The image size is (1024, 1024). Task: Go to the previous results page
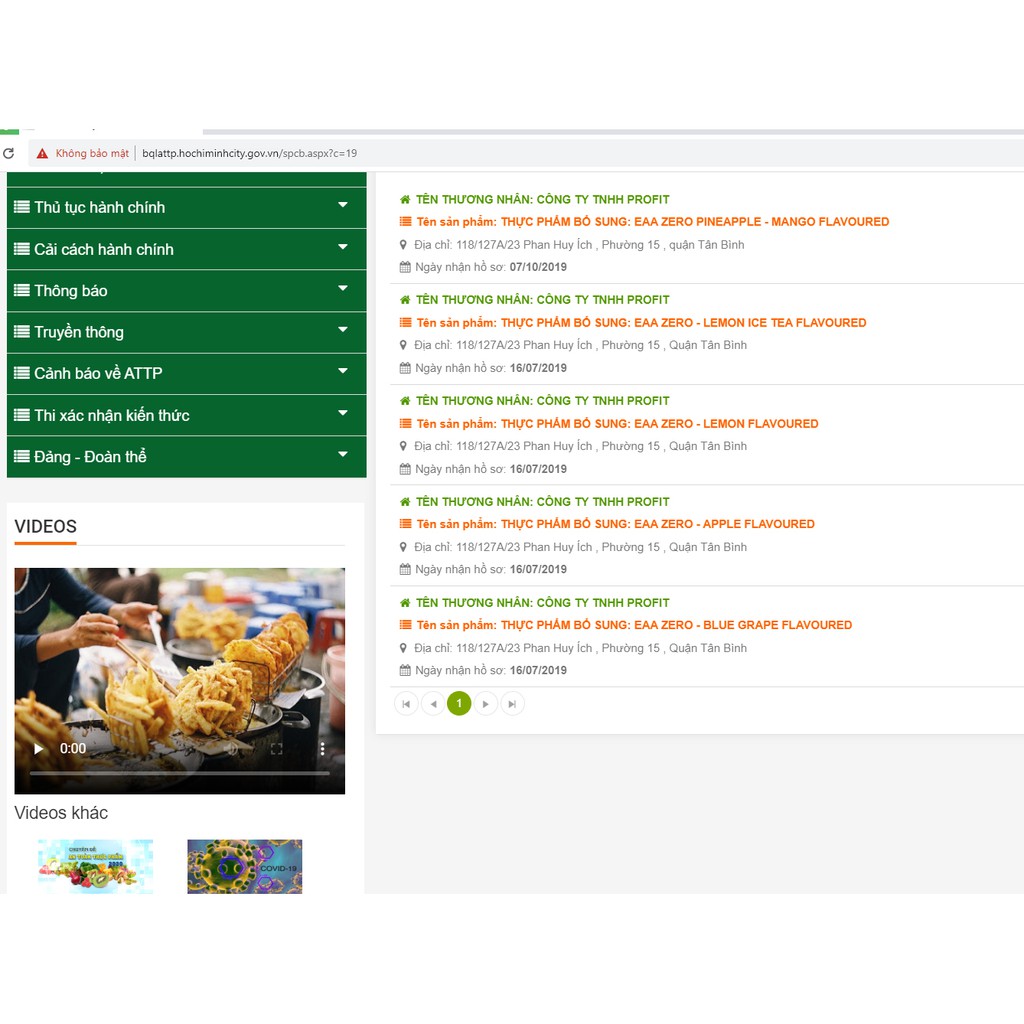pos(433,704)
